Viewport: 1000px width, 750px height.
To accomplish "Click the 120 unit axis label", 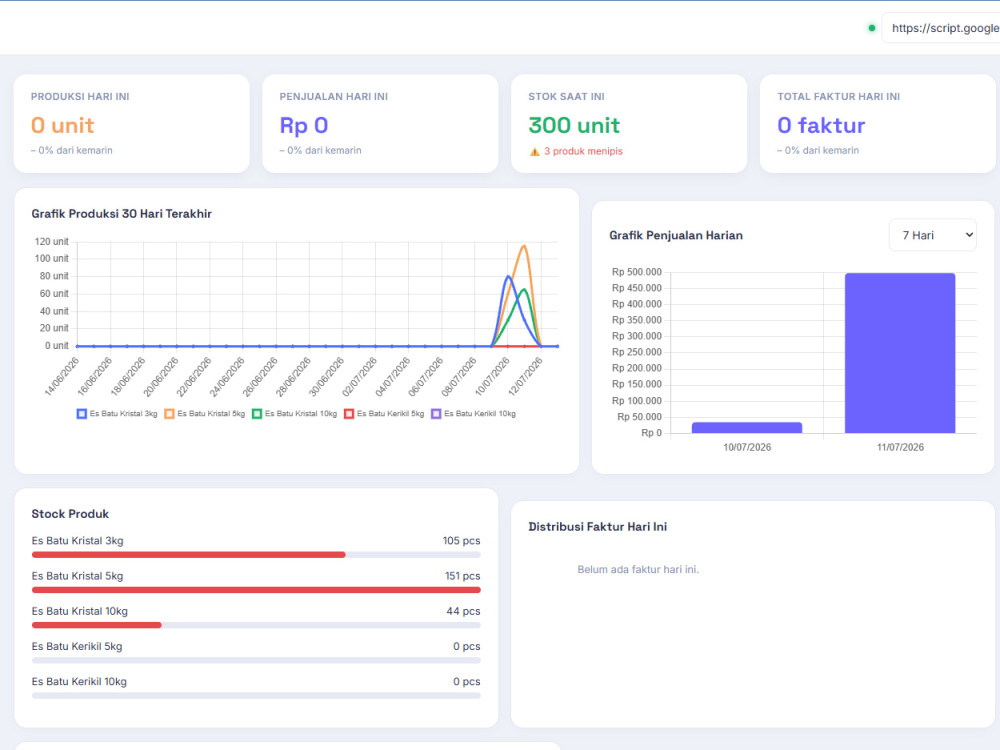I will [52, 242].
